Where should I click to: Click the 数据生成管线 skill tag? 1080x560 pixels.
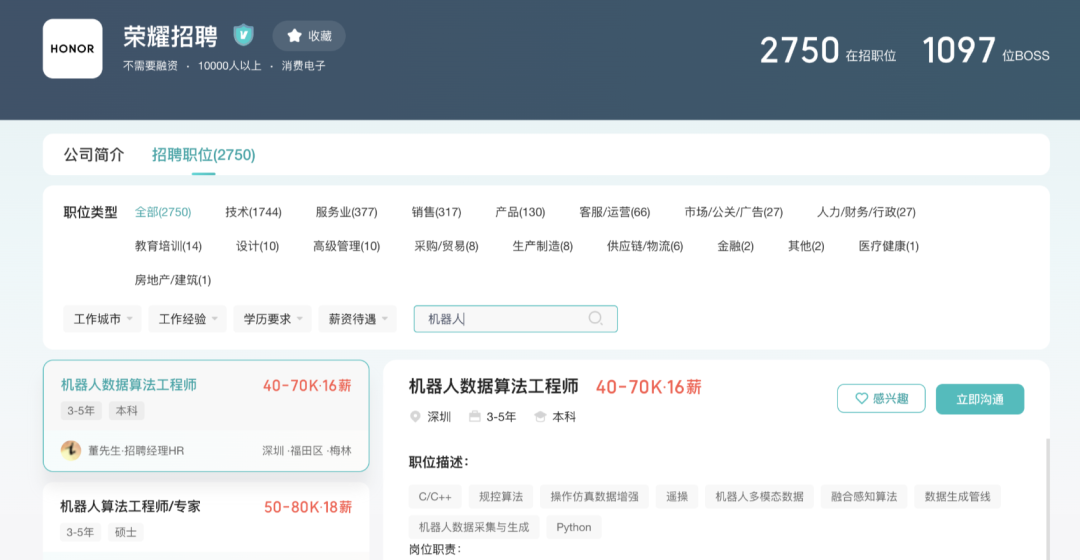click(x=957, y=497)
